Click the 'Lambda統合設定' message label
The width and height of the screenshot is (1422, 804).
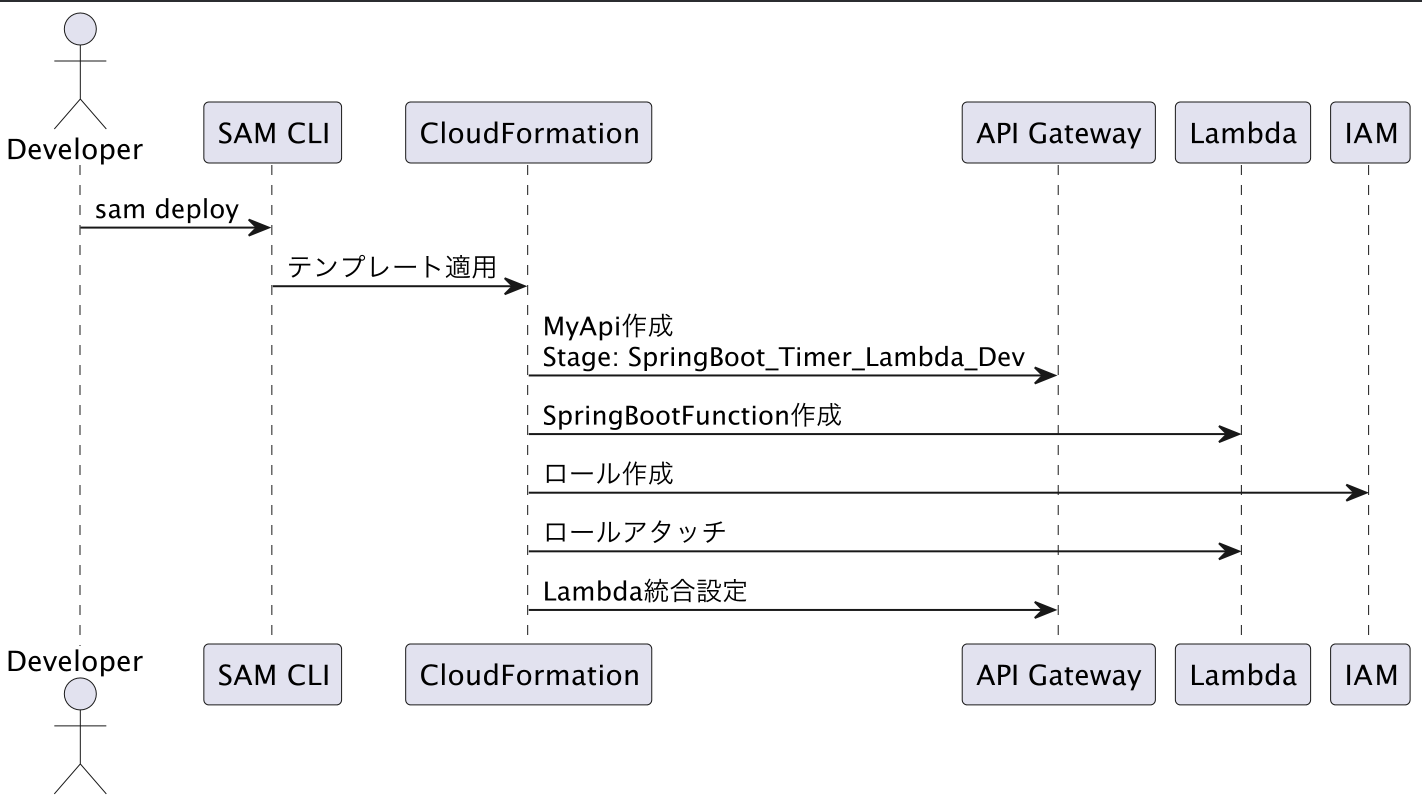[645, 590]
